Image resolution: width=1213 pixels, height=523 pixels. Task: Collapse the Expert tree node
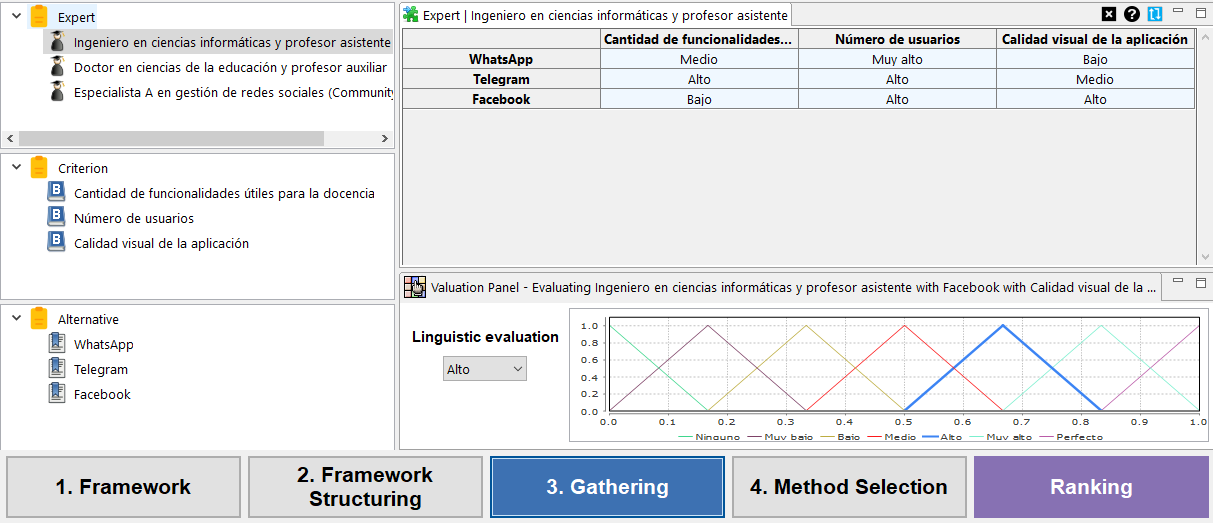16,17
